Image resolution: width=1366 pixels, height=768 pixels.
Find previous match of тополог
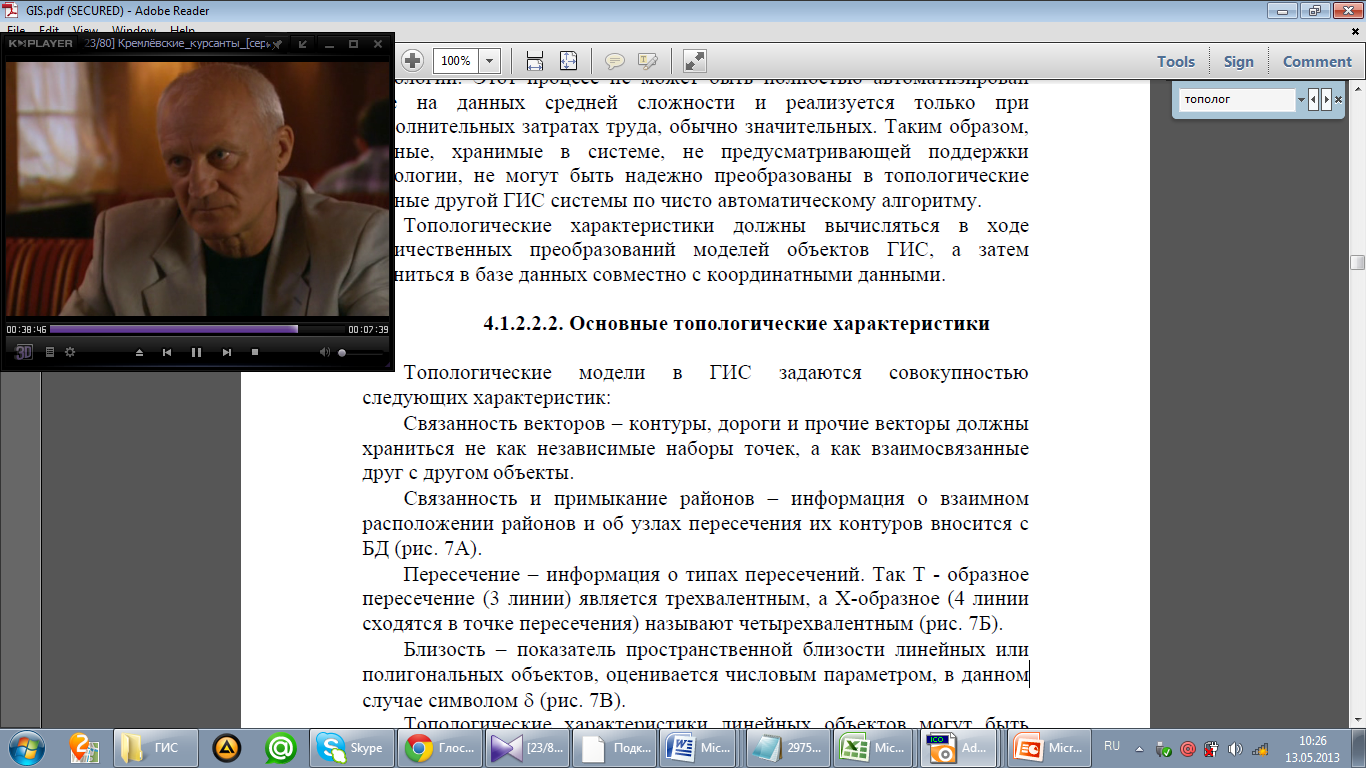click(1314, 100)
